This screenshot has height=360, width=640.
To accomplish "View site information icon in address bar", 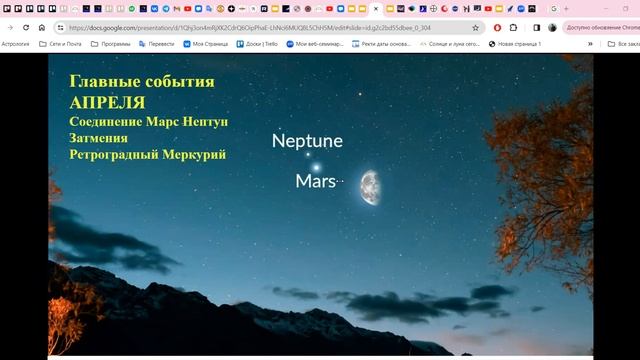I will (60, 28).
